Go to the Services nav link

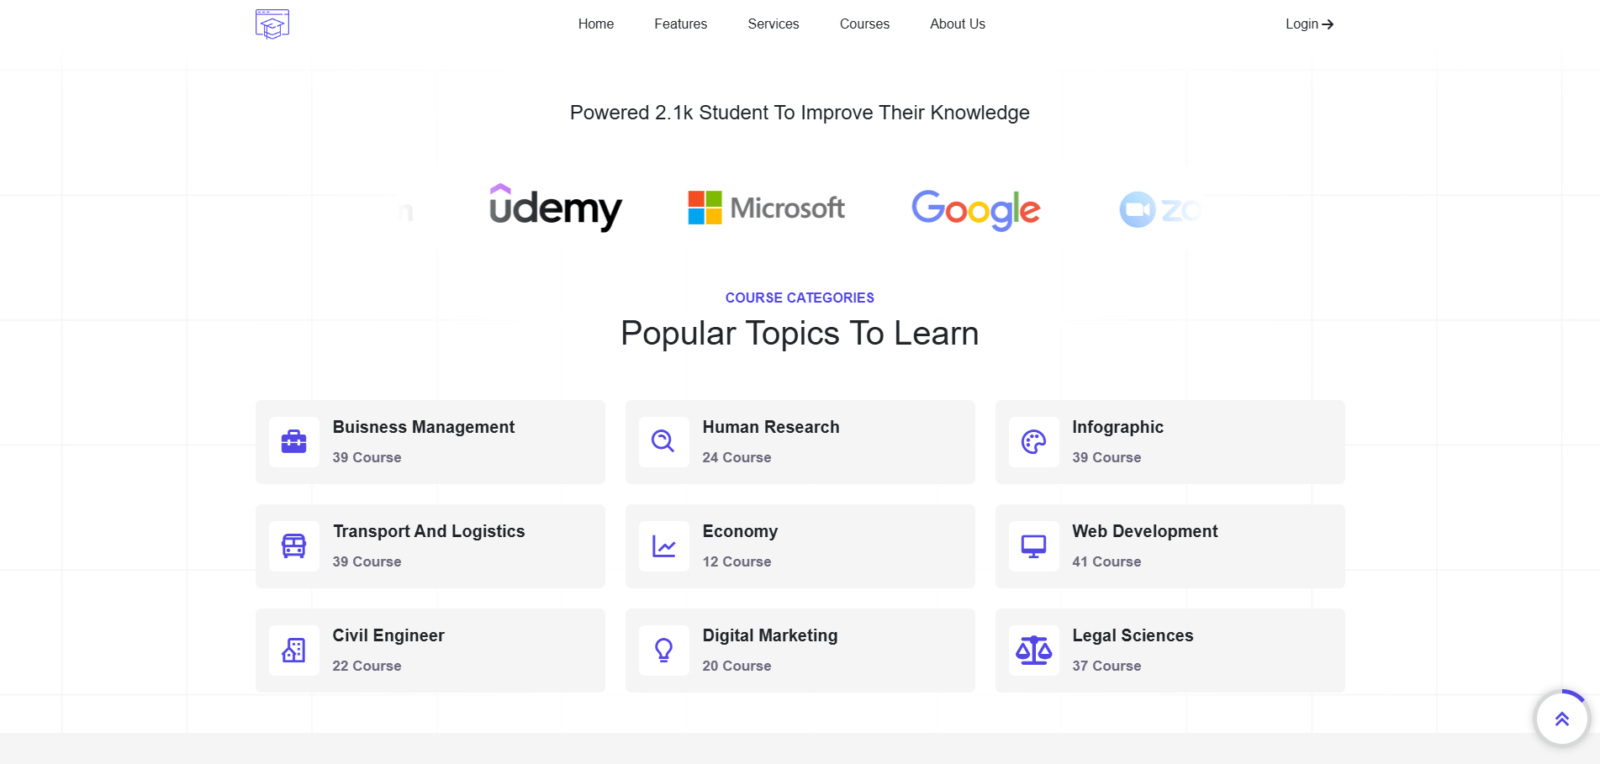tap(774, 24)
